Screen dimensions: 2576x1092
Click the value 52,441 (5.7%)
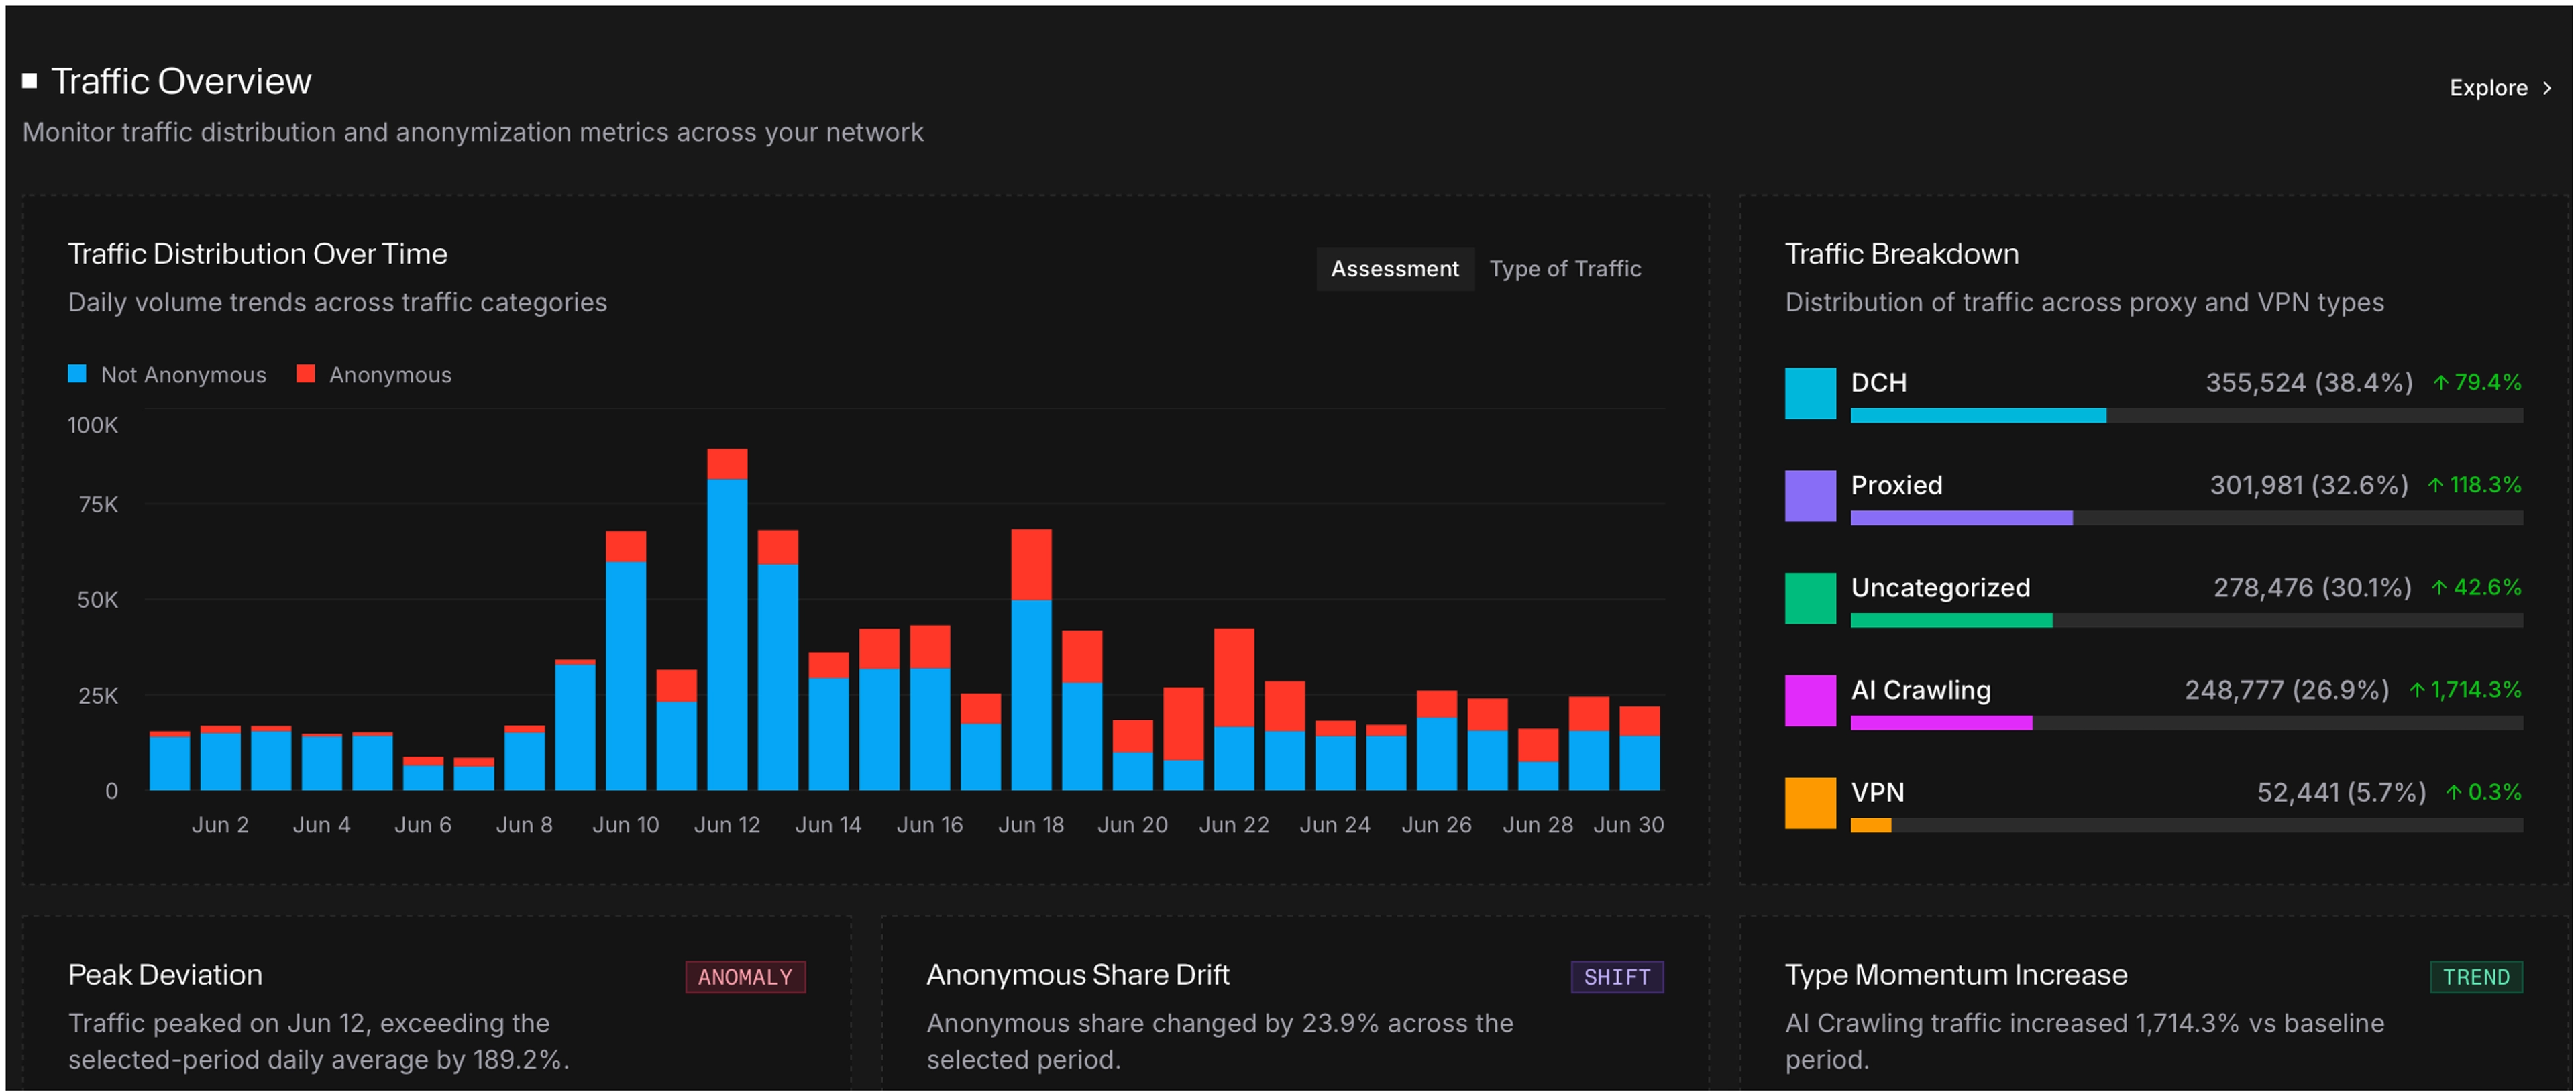[x=2341, y=793]
